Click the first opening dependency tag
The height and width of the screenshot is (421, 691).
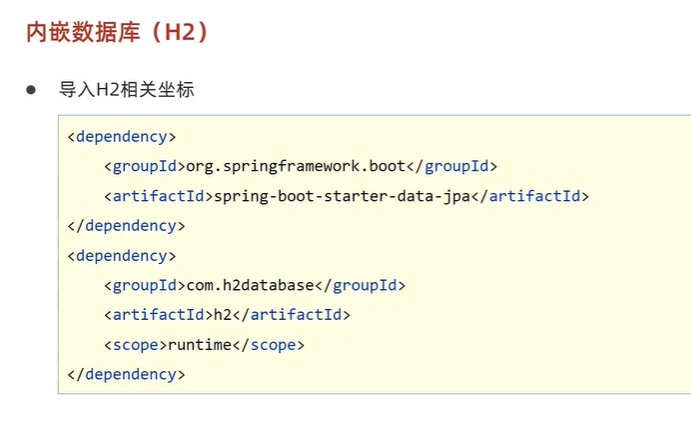(122, 135)
